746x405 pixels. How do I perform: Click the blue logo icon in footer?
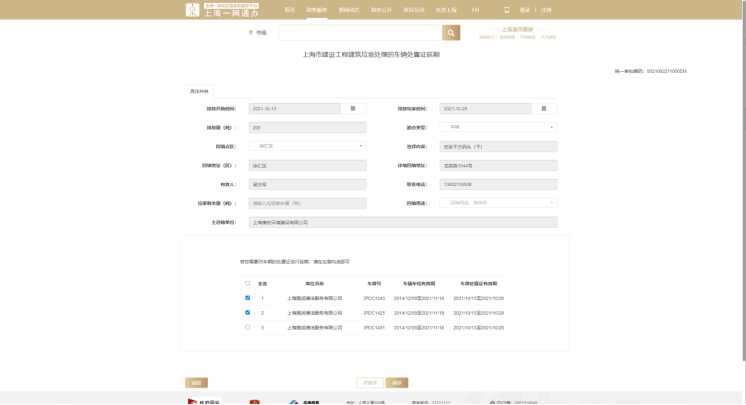(294, 403)
